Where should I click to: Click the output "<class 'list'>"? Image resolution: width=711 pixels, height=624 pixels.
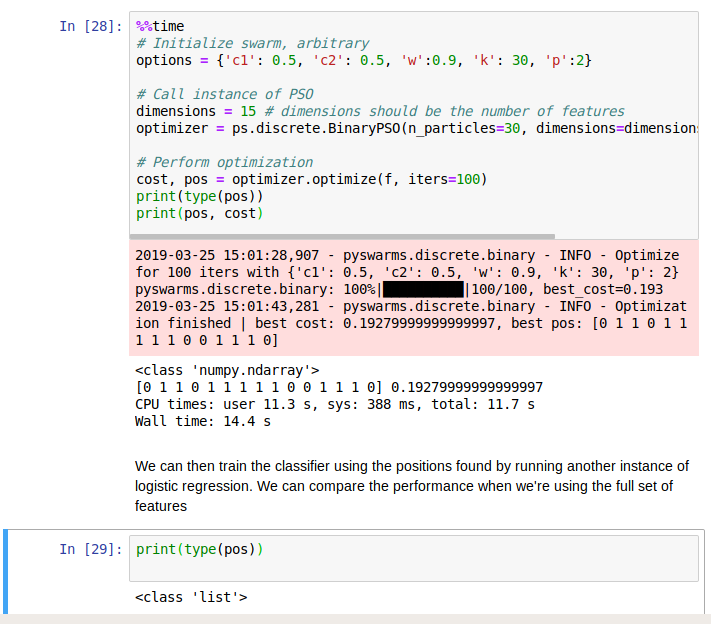191,597
